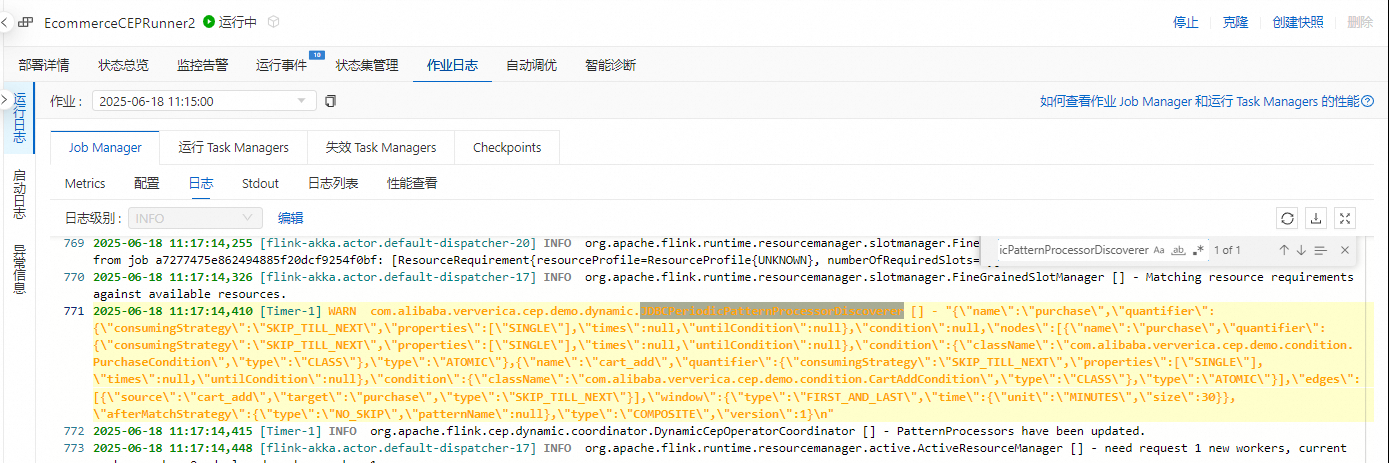Open the 运行事件 tab
1389x463 pixels.
point(281,65)
